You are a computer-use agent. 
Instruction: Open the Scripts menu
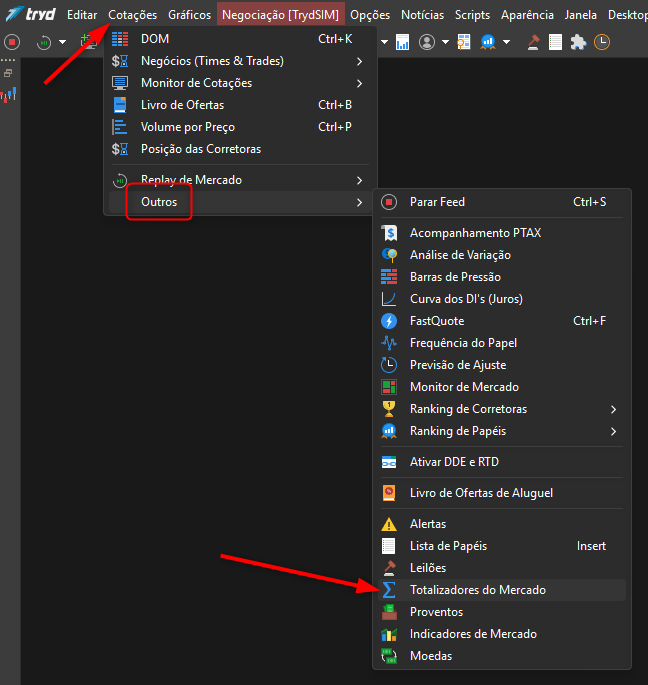click(x=472, y=15)
